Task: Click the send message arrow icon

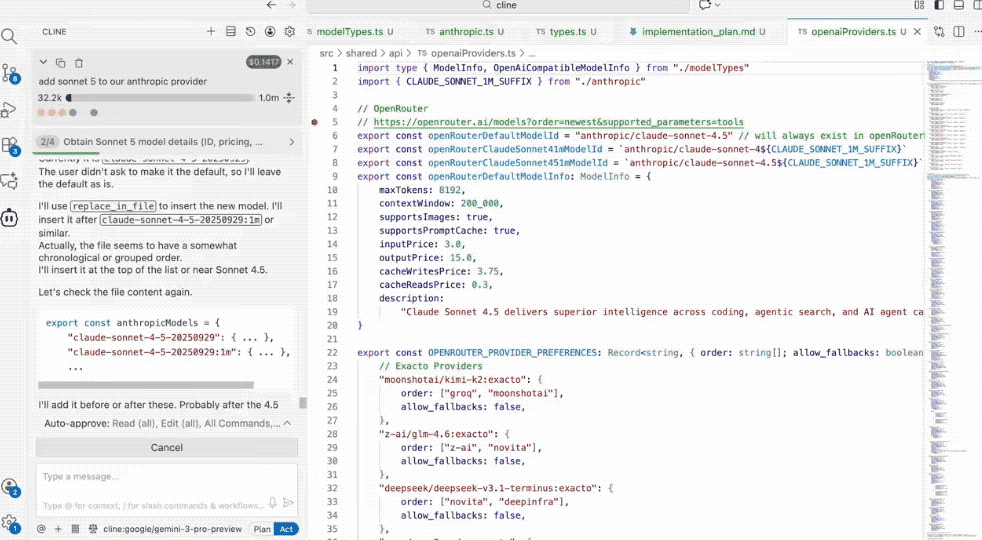Action: pos(288,502)
